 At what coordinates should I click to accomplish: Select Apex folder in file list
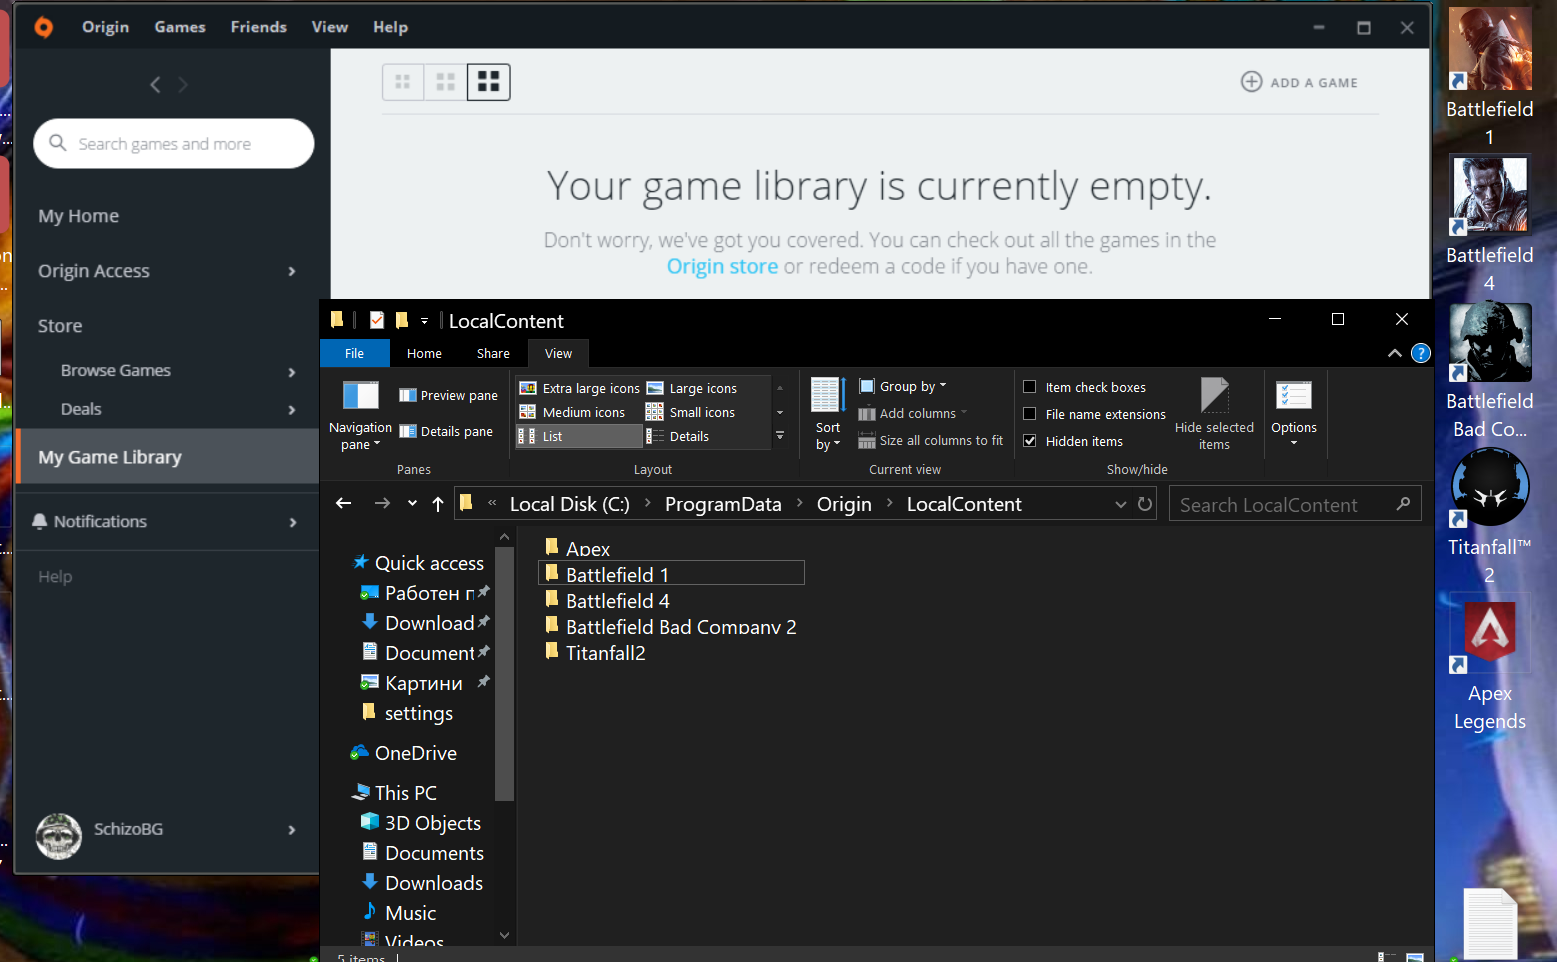pos(578,548)
